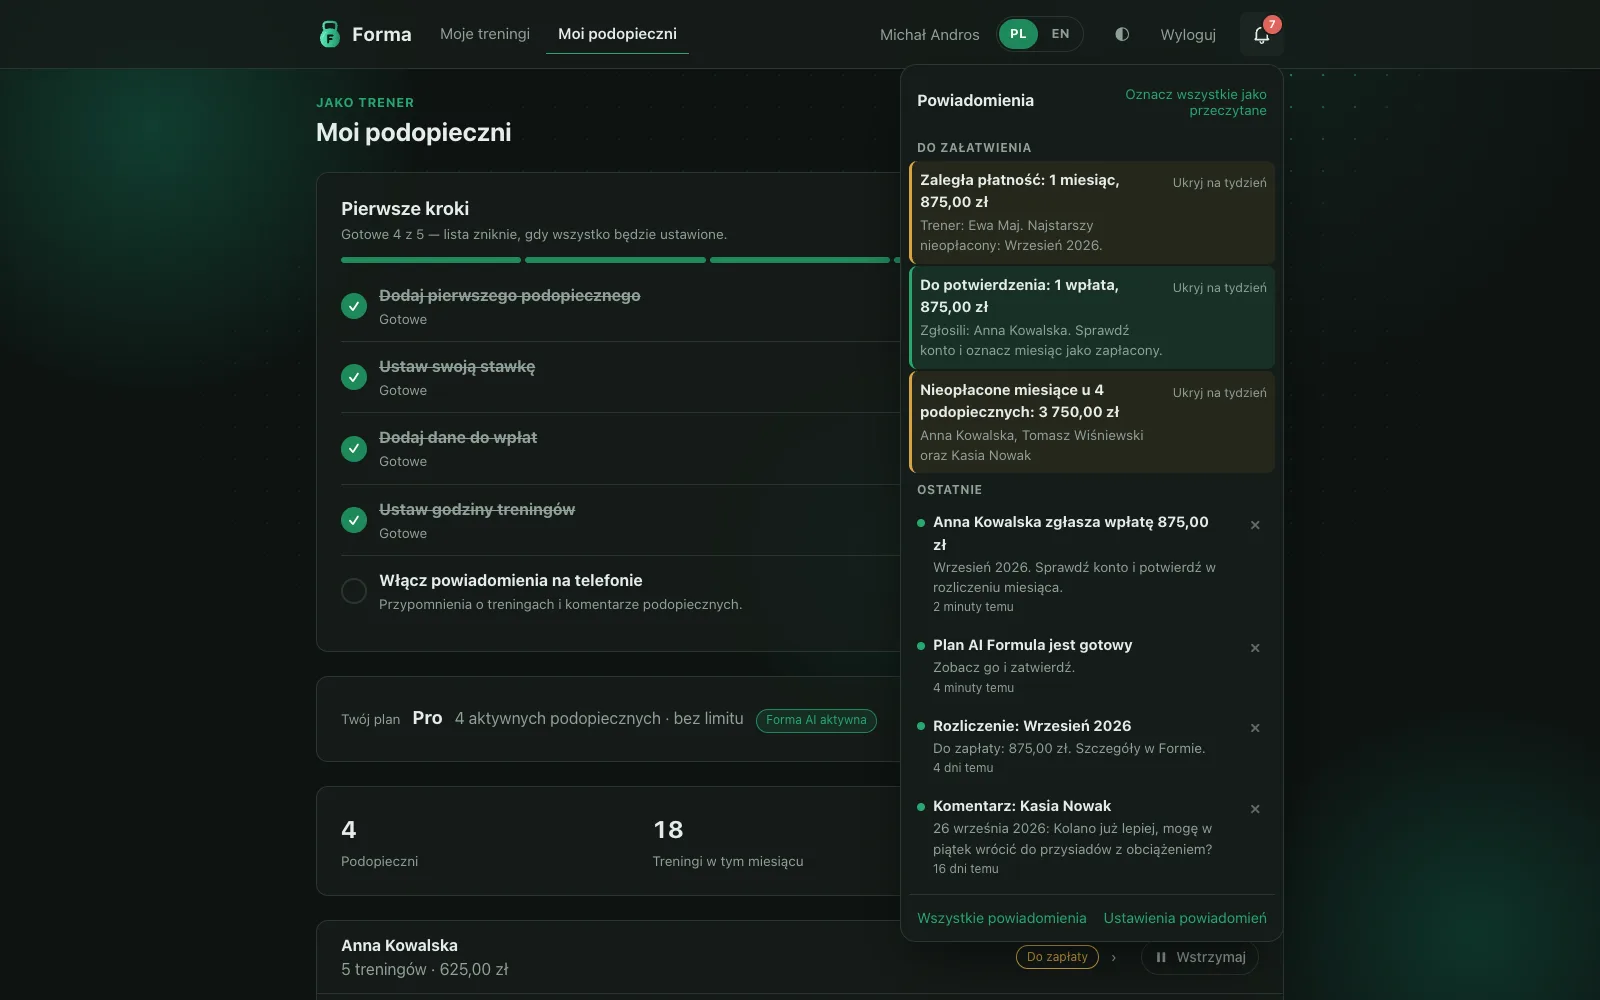Dismiss the Plan AI Formula notification

(x=1255, y=648)
